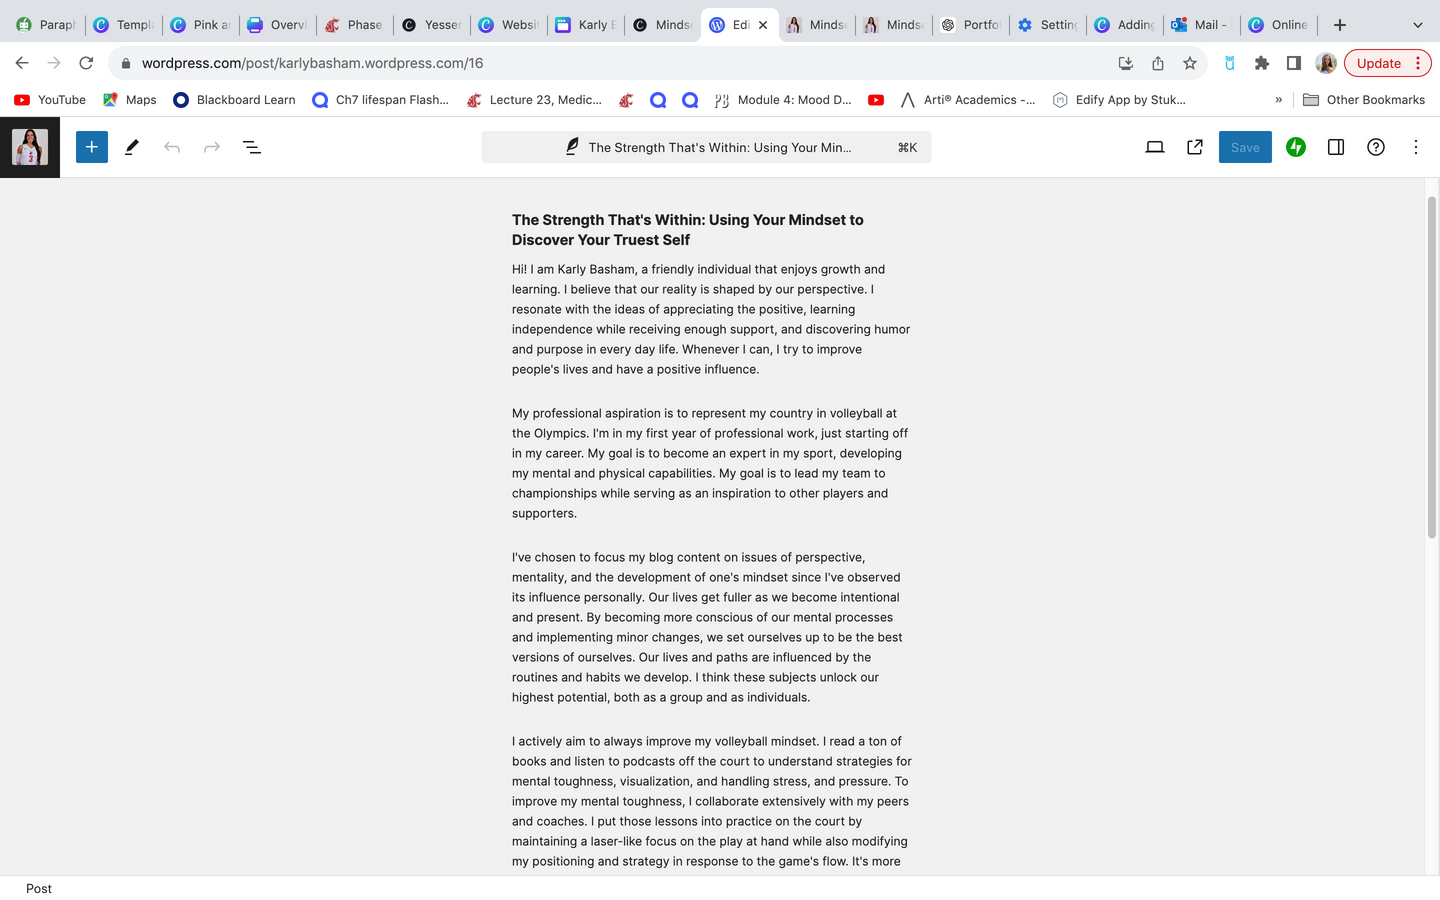
Task: Click the Save button
Action: click(x=1244, y=147)
